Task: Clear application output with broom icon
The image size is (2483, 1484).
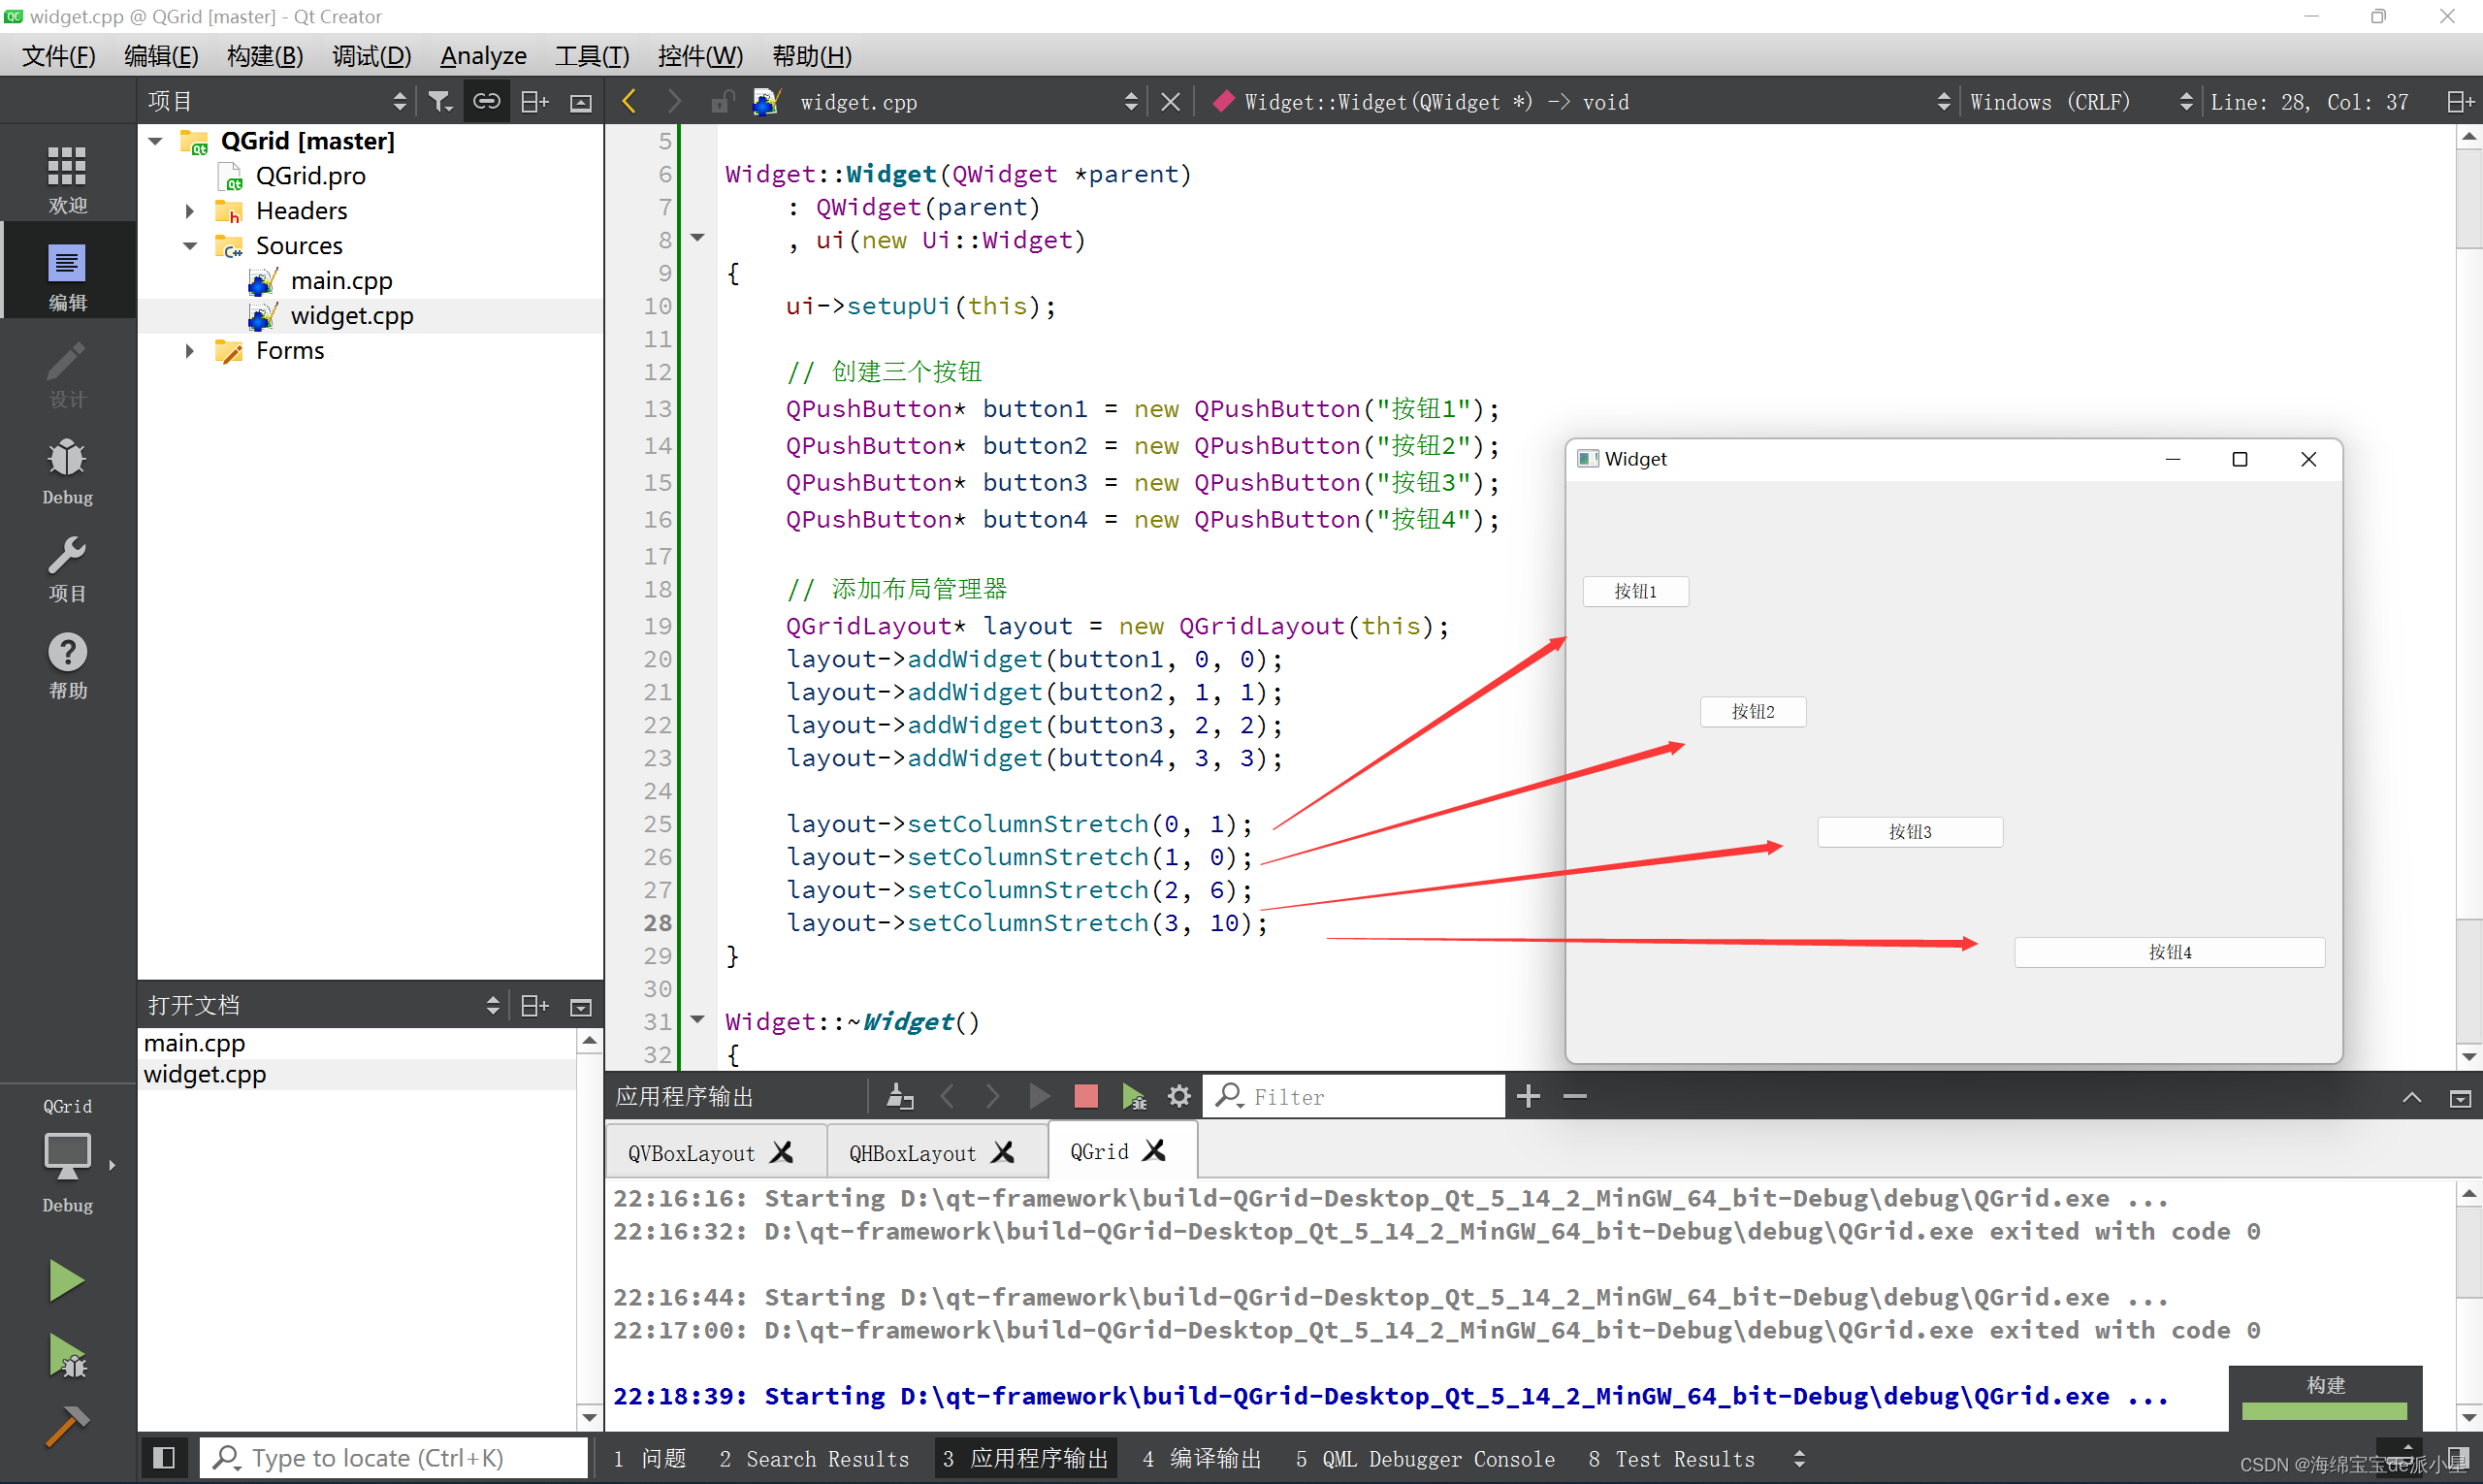Action: pyautogui.click(x=899, y=1096)
